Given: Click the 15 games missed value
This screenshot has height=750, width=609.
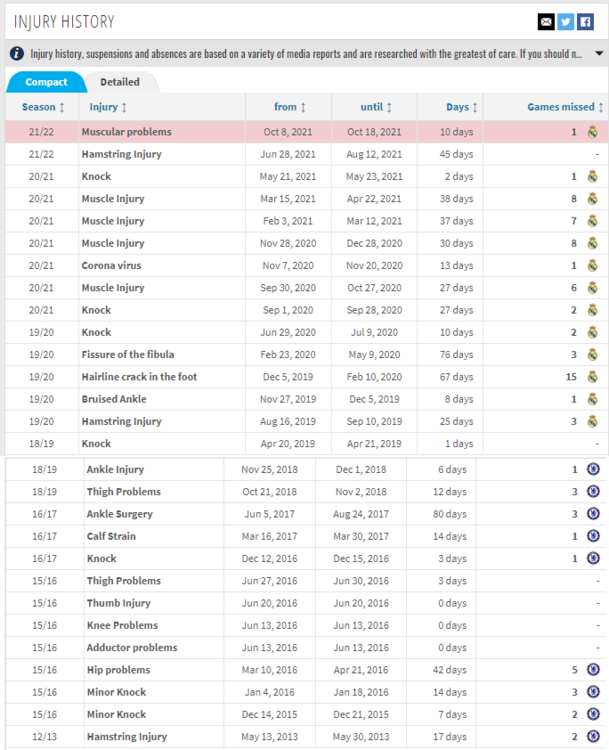Looking at the screenshot, I should pos(571,377).
